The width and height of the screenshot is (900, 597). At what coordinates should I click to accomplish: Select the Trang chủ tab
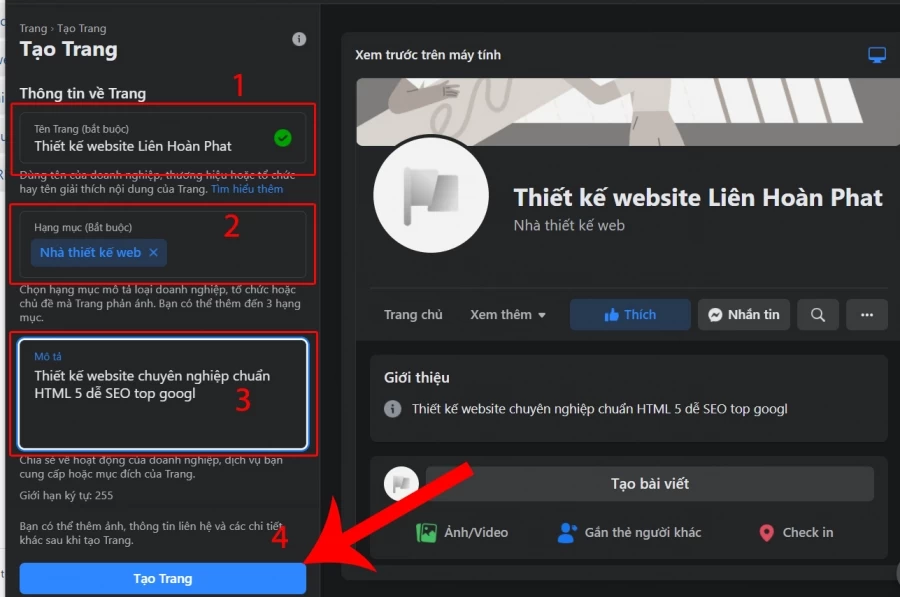click(413, 315)
